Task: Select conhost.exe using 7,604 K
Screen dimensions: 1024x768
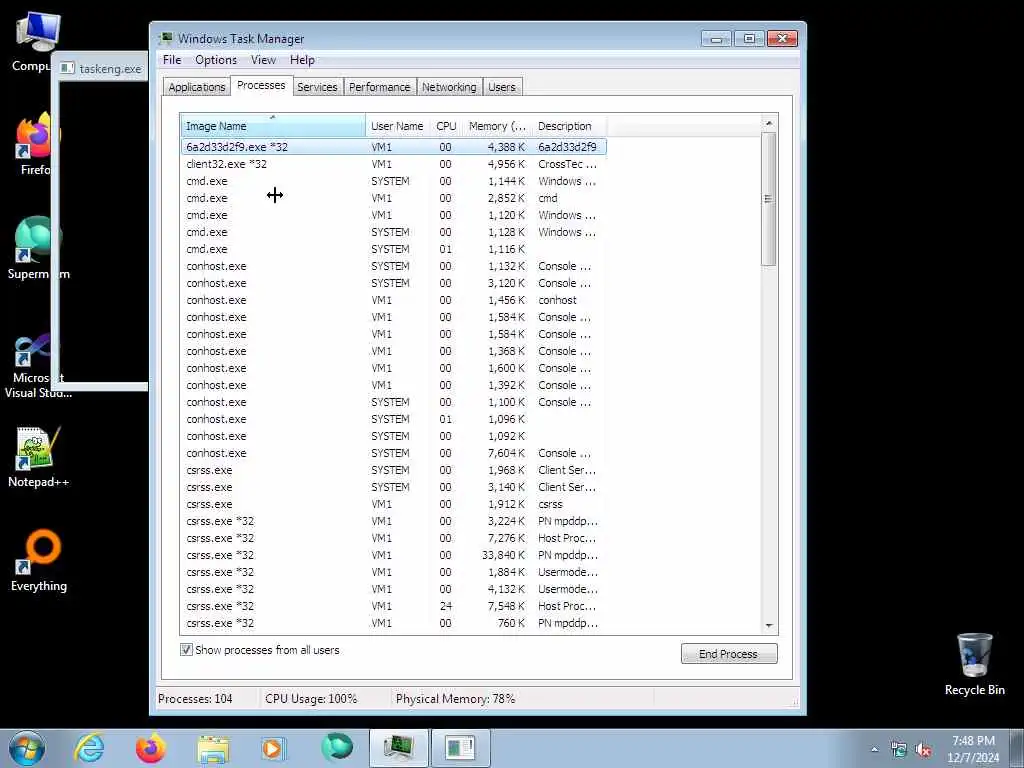Action: coord(394,453)
